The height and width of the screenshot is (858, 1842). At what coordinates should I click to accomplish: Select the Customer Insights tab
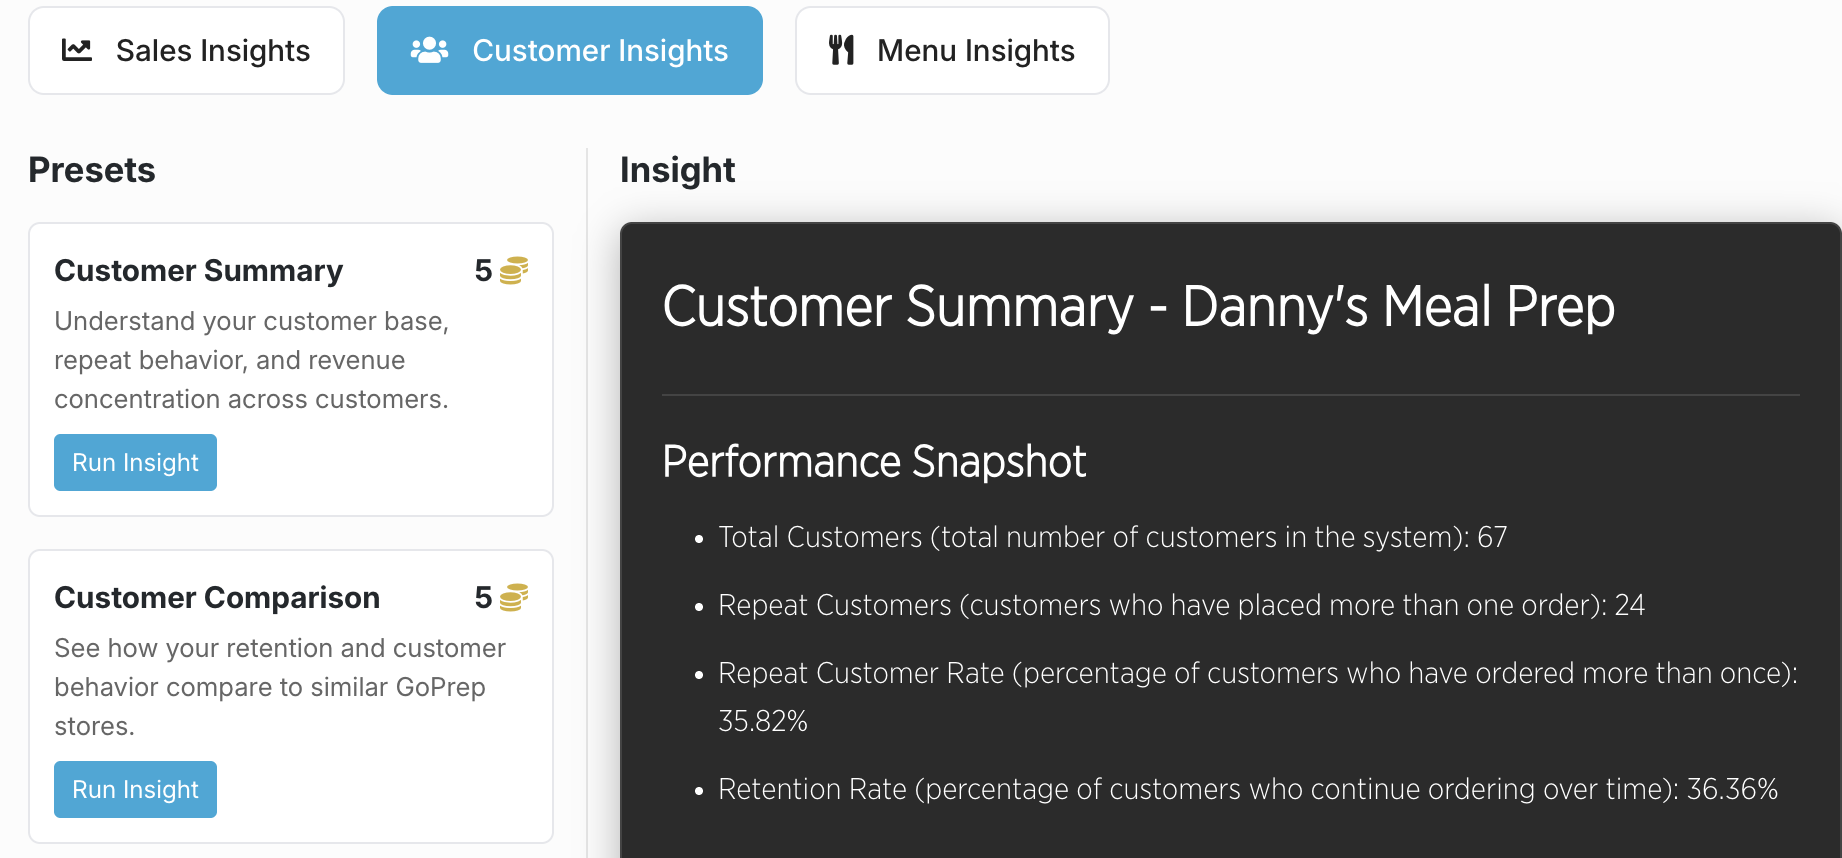coord(570,51)
